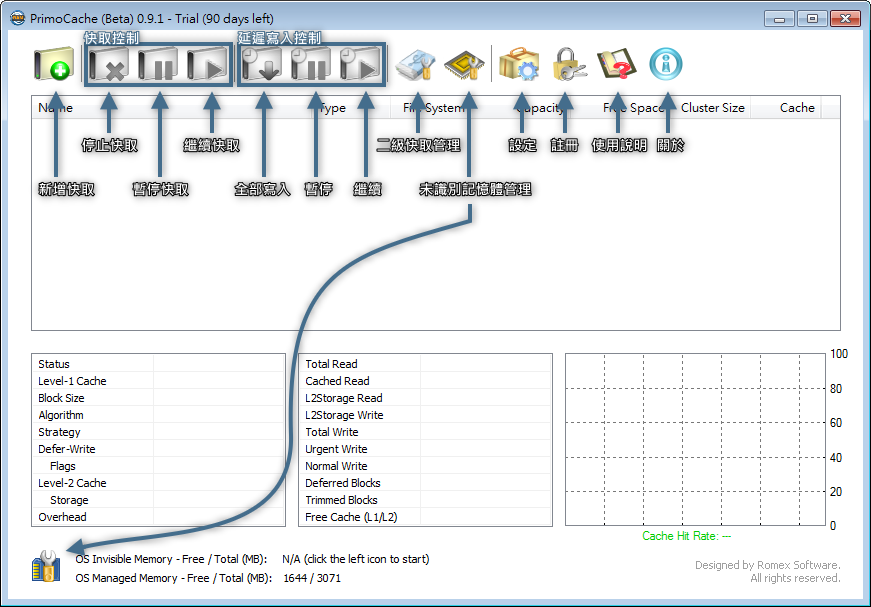
Task: Open Level-2 storage management icon
Action: (415, 64)
